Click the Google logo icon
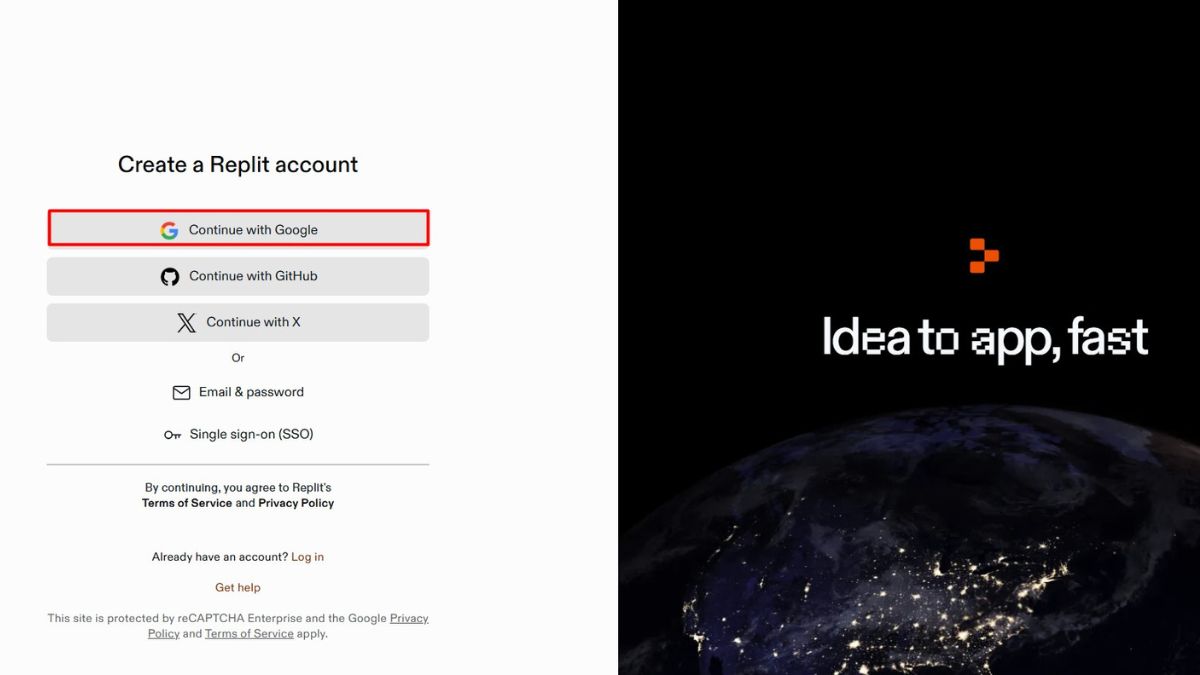The image size is (1200, 675). [x=169, y=230]
